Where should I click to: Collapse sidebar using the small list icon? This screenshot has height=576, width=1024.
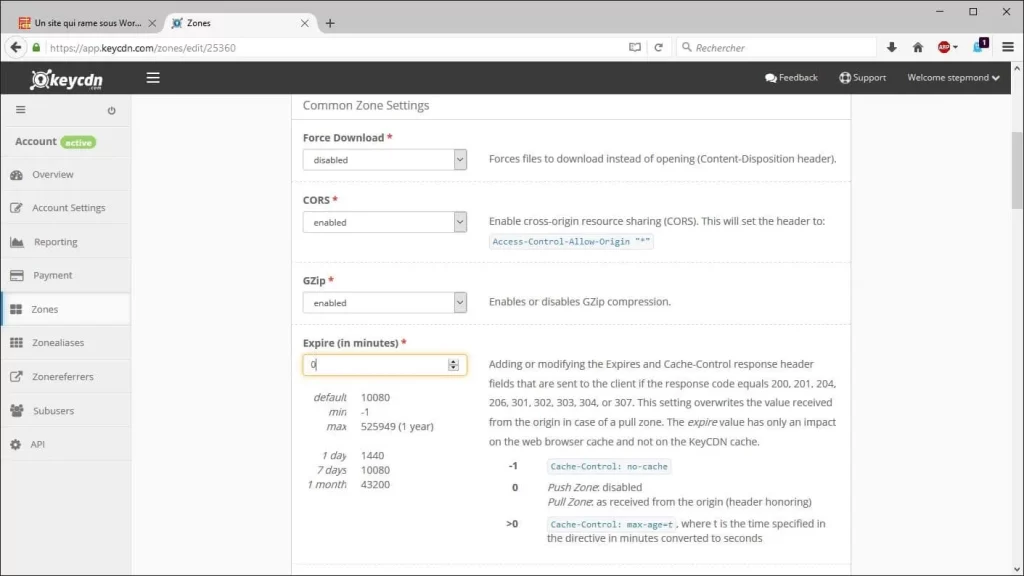click(21, 110)
